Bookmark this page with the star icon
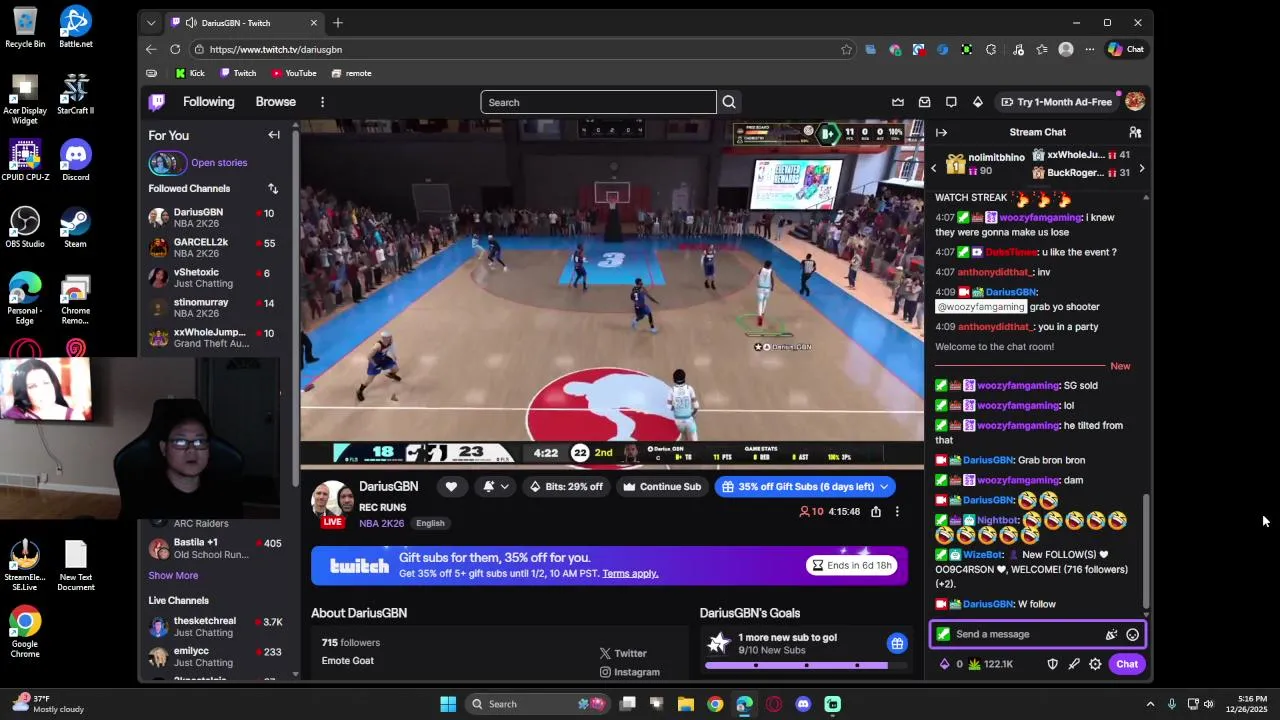The image size is (1280, 720). click(x=846, y=49)
